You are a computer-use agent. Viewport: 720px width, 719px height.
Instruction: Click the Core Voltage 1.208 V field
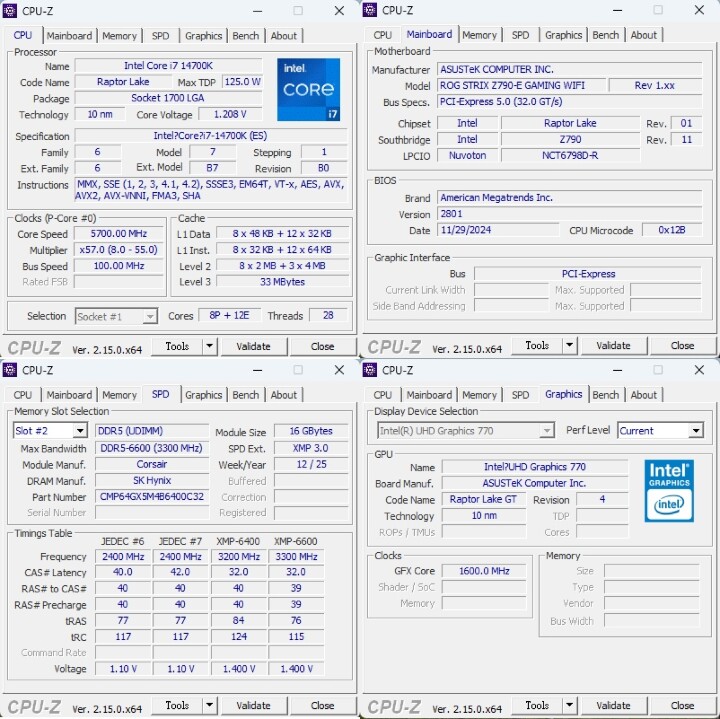[230, 114]
